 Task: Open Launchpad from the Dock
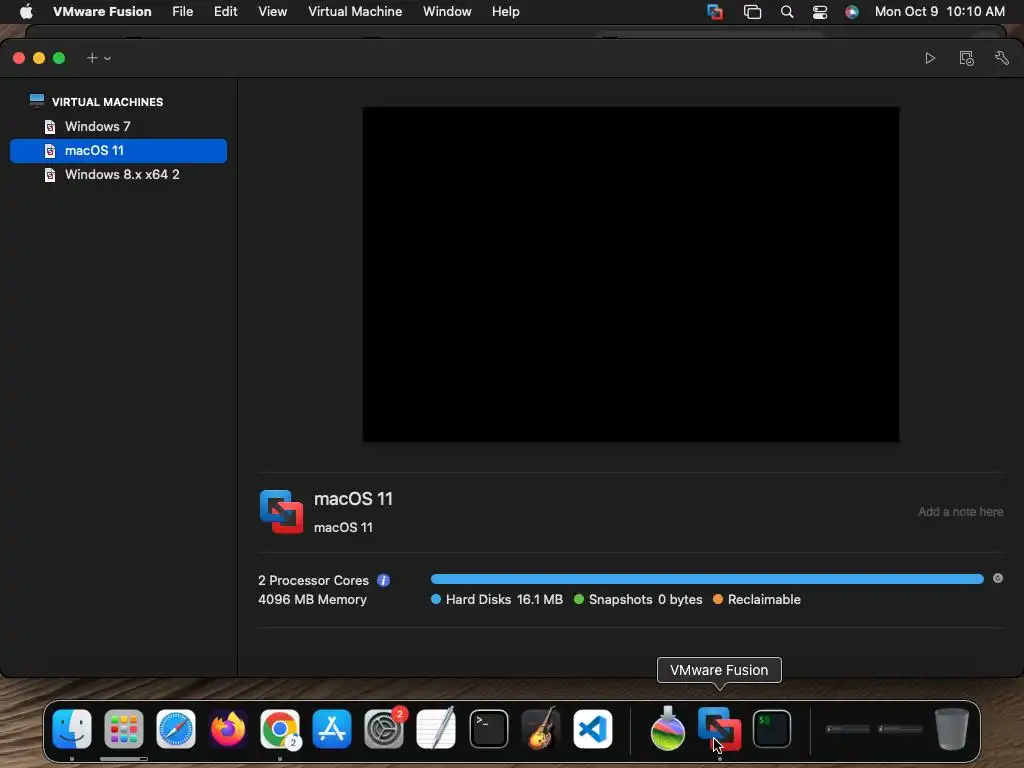(123, 729)
